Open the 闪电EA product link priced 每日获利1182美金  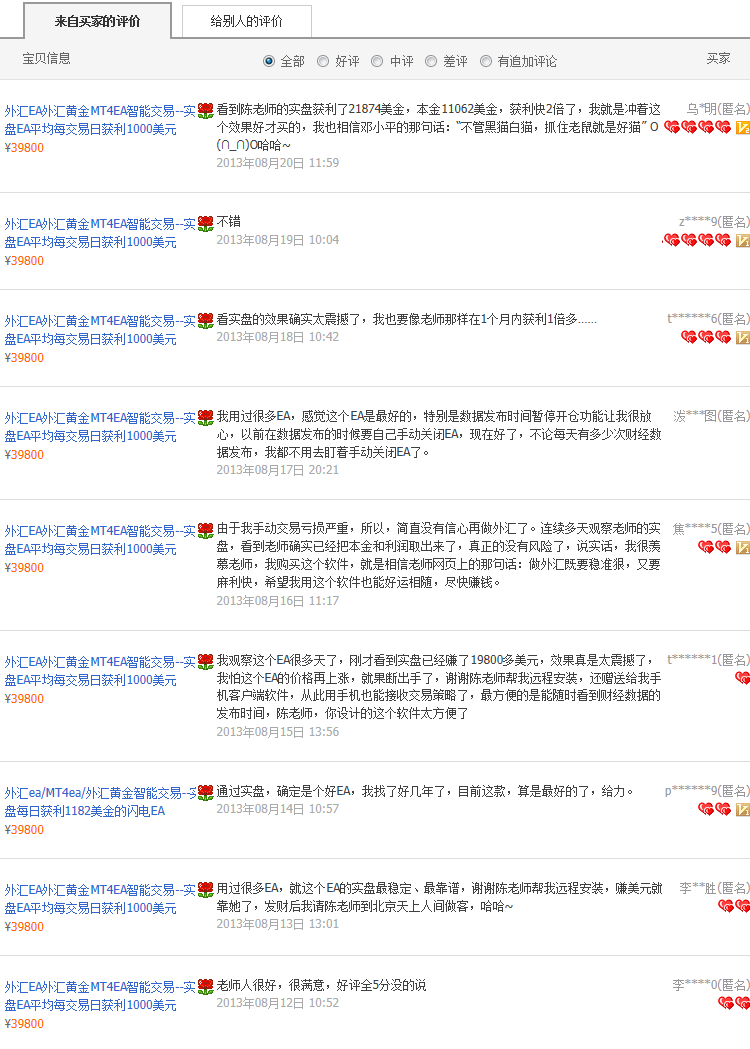100,802
